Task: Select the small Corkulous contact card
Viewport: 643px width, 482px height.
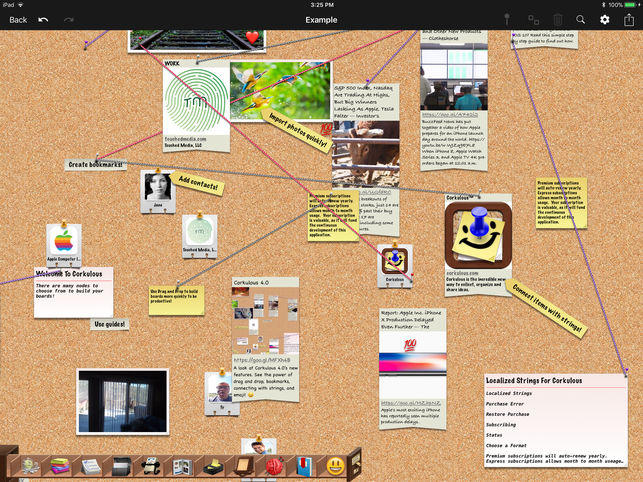Action: 394,265
